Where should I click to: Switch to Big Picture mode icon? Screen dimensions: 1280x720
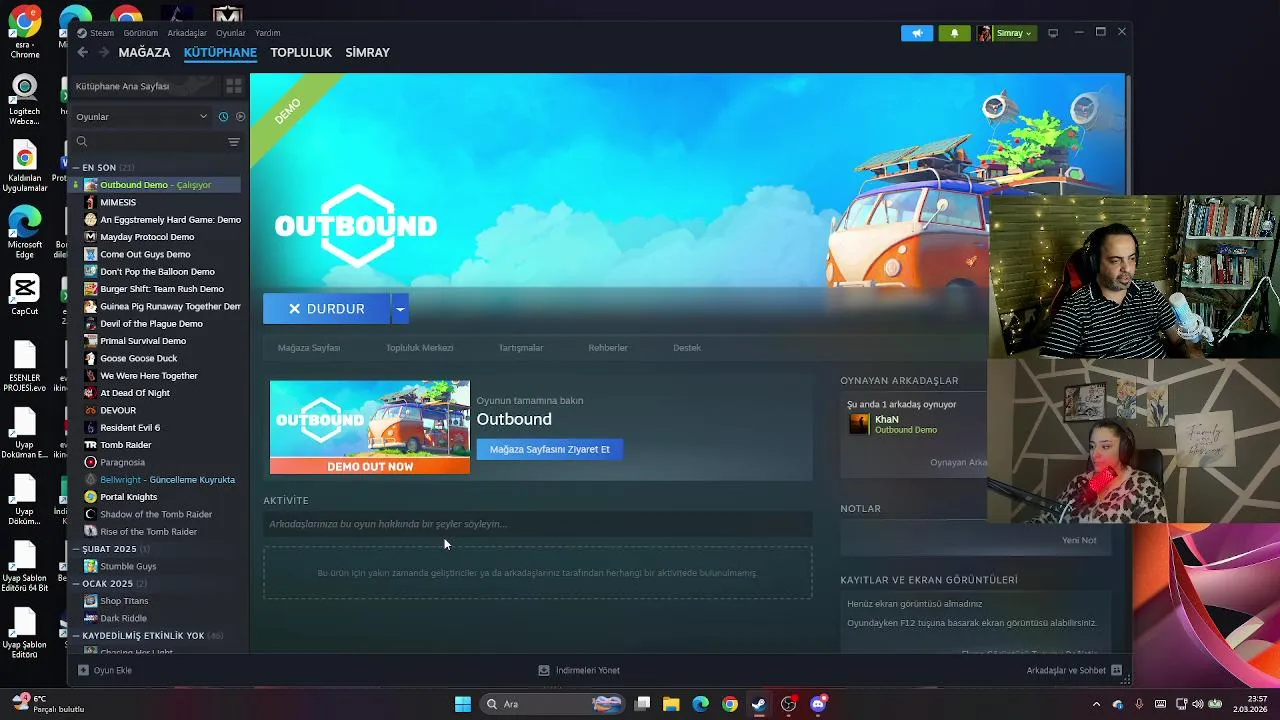(x=1053, y=33)
